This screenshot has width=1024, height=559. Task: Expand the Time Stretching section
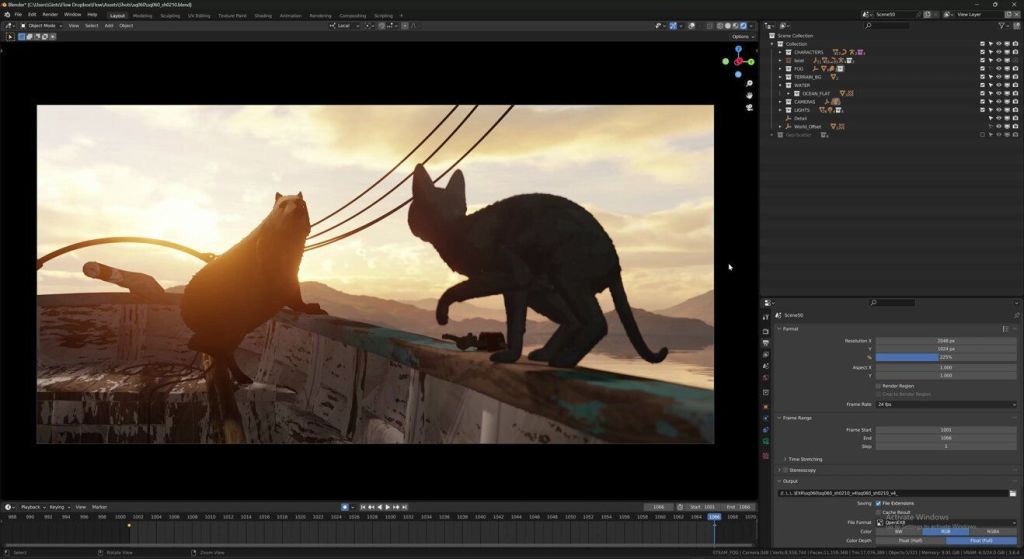[806, 459]
